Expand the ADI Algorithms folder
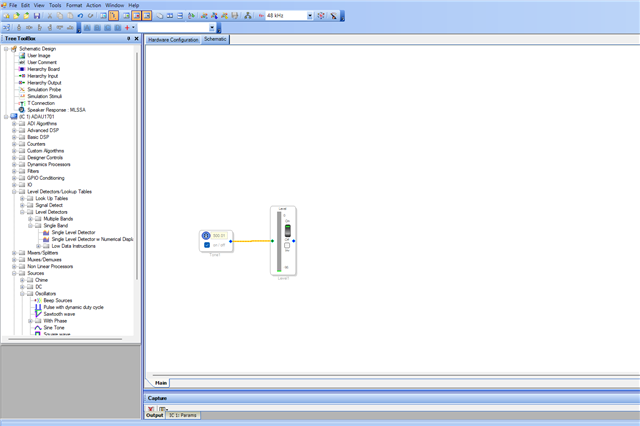This screenshot has height=426, width=640. (14, 124)
